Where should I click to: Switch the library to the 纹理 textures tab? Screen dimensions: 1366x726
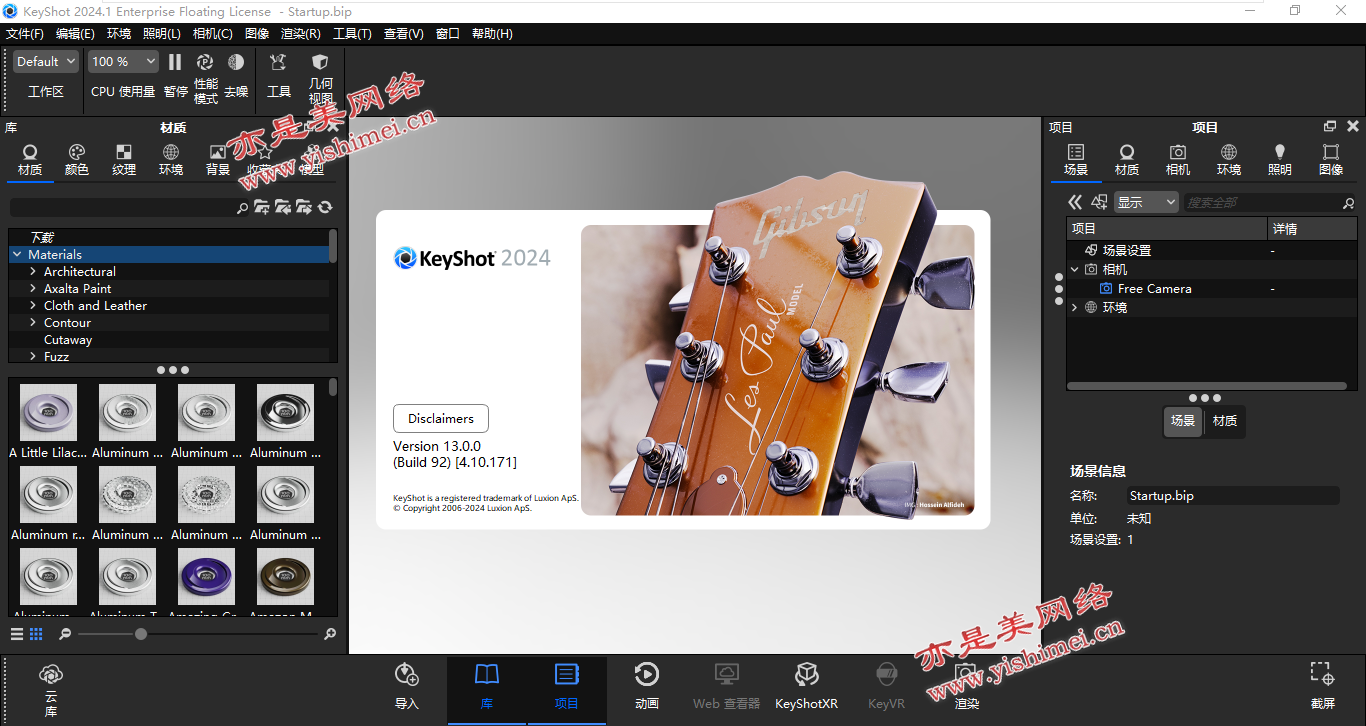tap(124, 160)
